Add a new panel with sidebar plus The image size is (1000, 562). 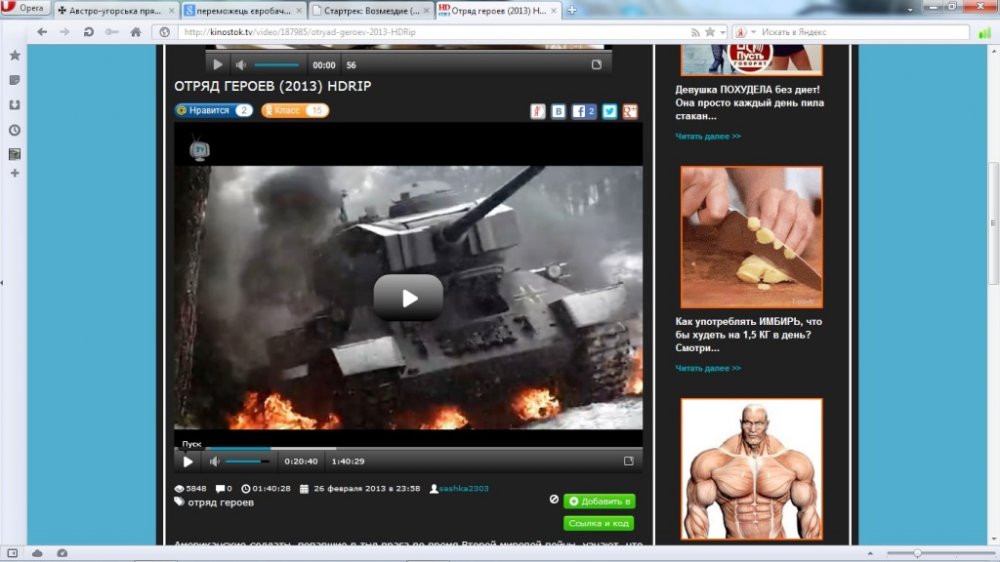(x=15, y=173)
